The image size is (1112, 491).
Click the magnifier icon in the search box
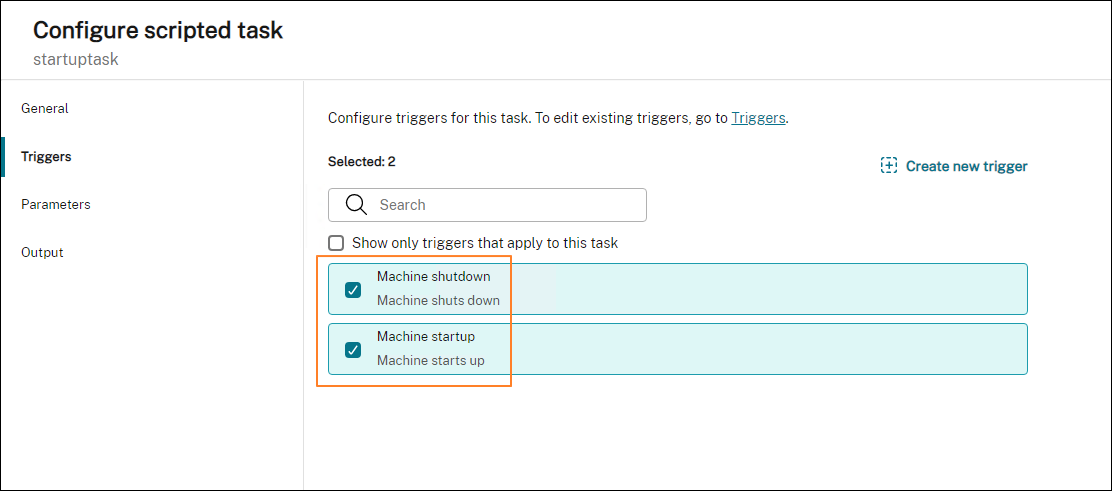tap(356, 205)
